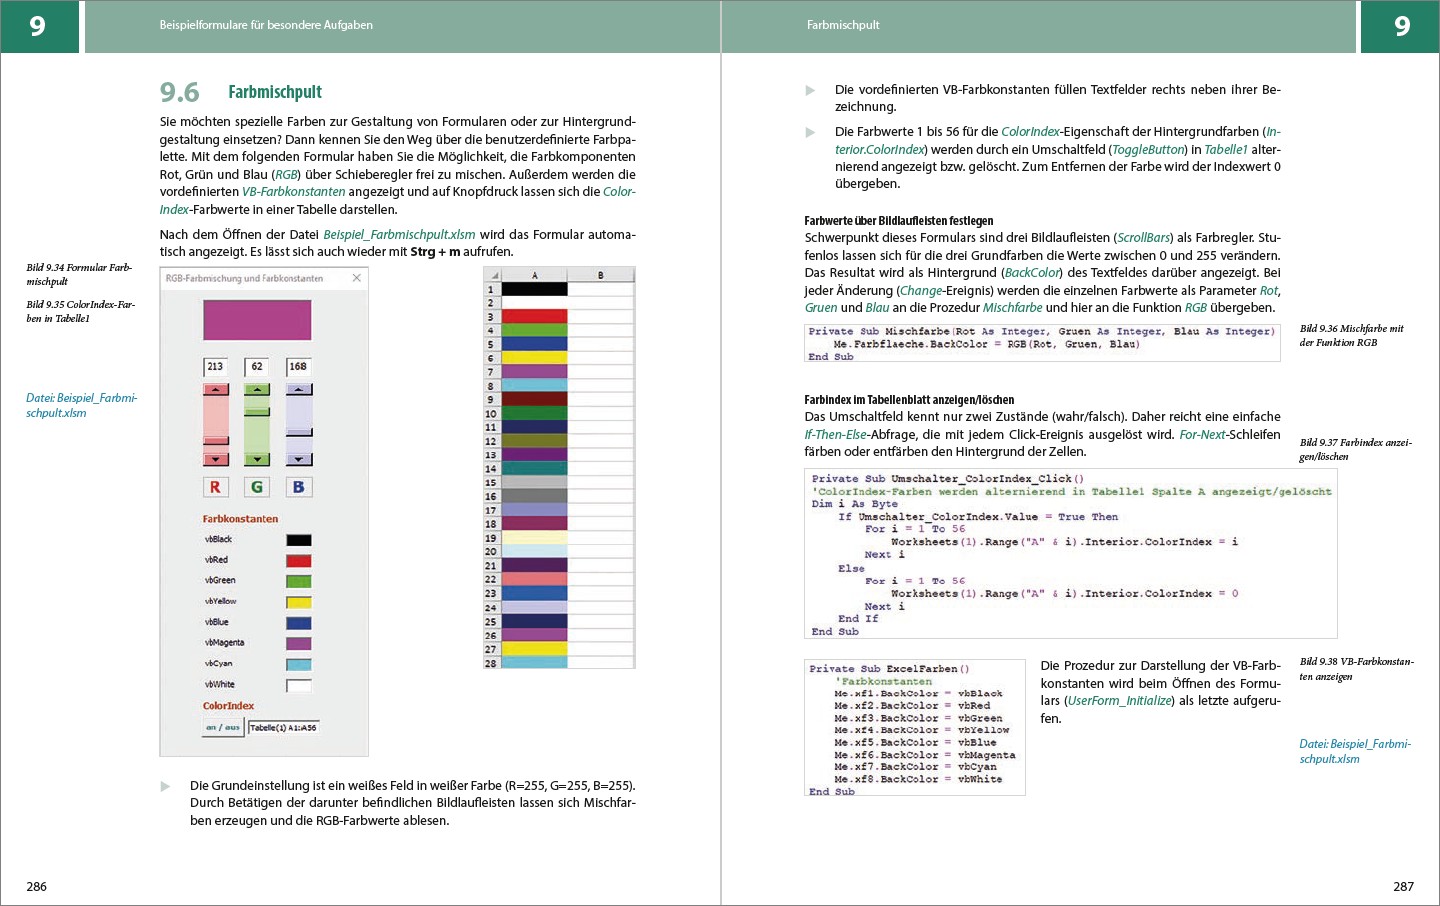
Task: Click the blue scrollbar up arrow
Action: point(299,389)
